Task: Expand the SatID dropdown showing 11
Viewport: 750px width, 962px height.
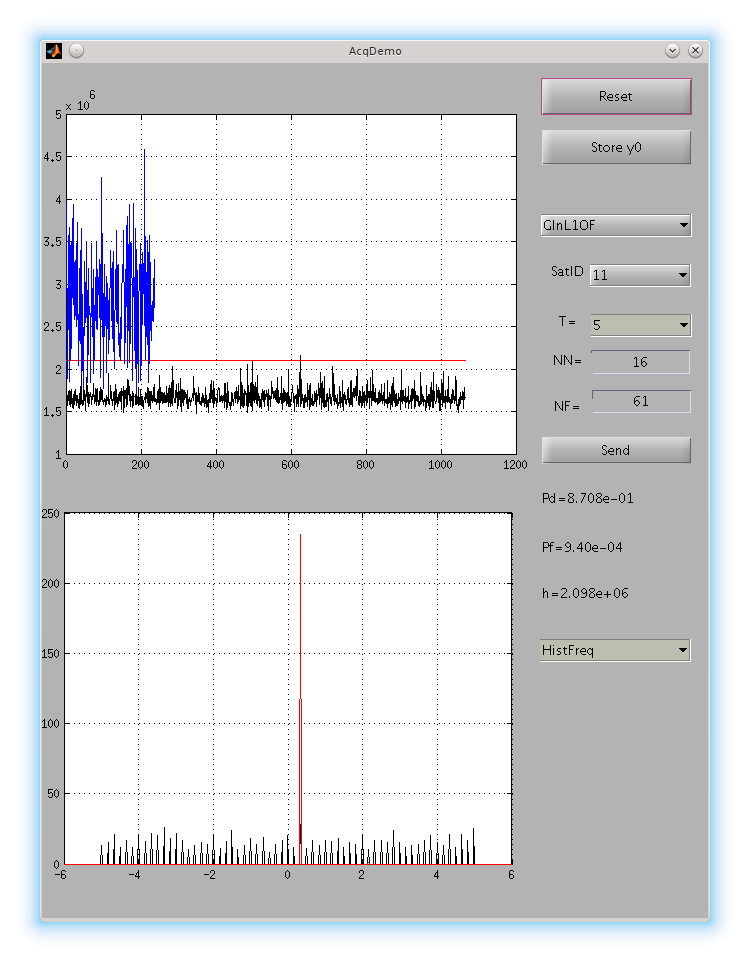Action: pyautogui.click(x=639, y=275)
